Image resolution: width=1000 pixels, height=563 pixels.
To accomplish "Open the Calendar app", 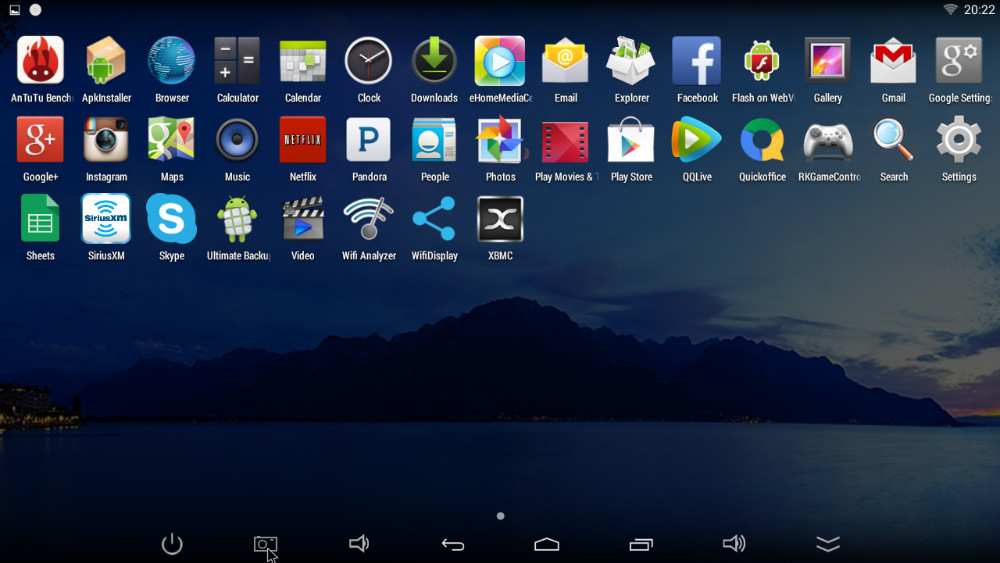I will pyautogui.click(x=303, y=61).
